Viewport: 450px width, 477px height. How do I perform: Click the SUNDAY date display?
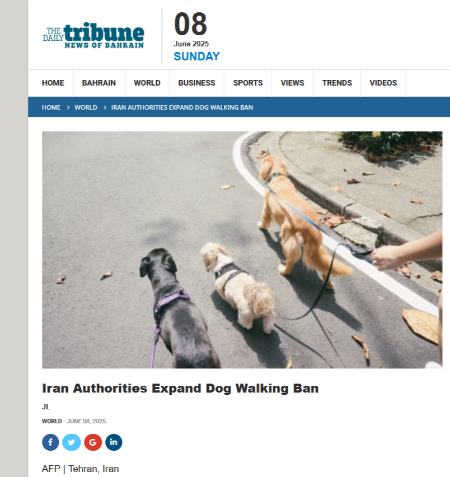197,56
